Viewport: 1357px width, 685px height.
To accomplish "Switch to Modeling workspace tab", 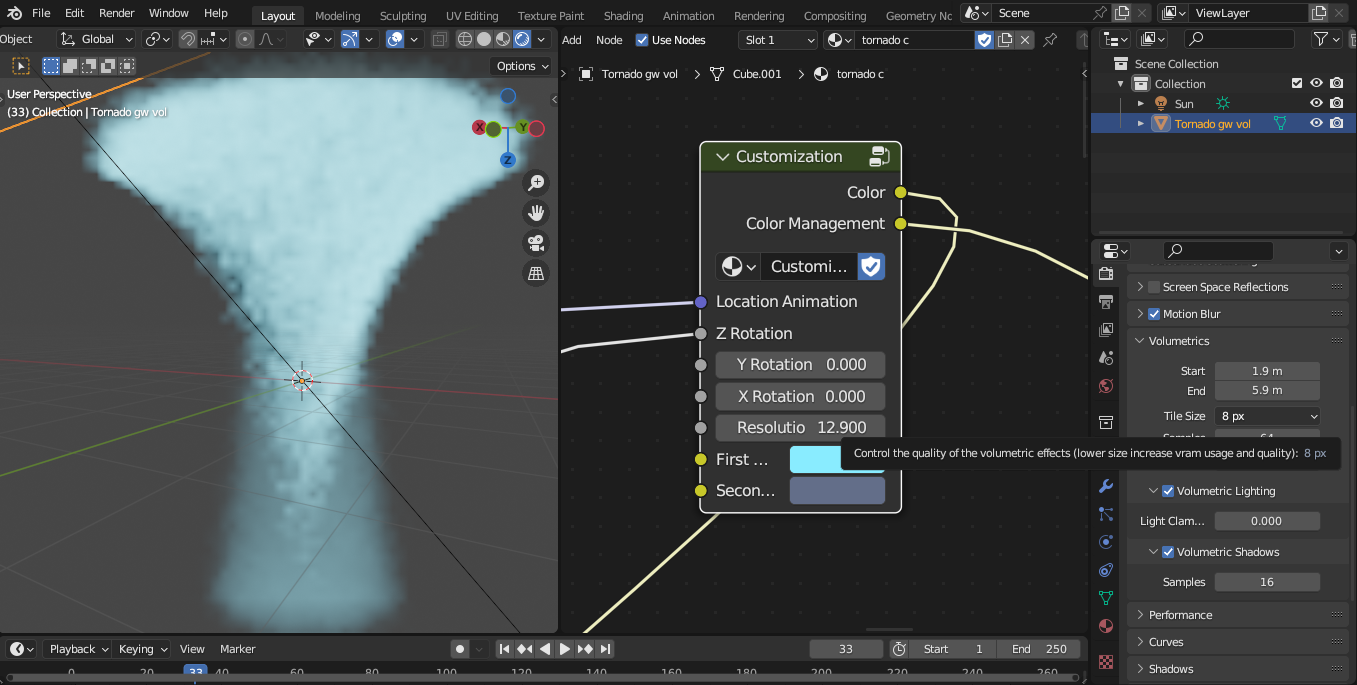I will click(337, 16).
